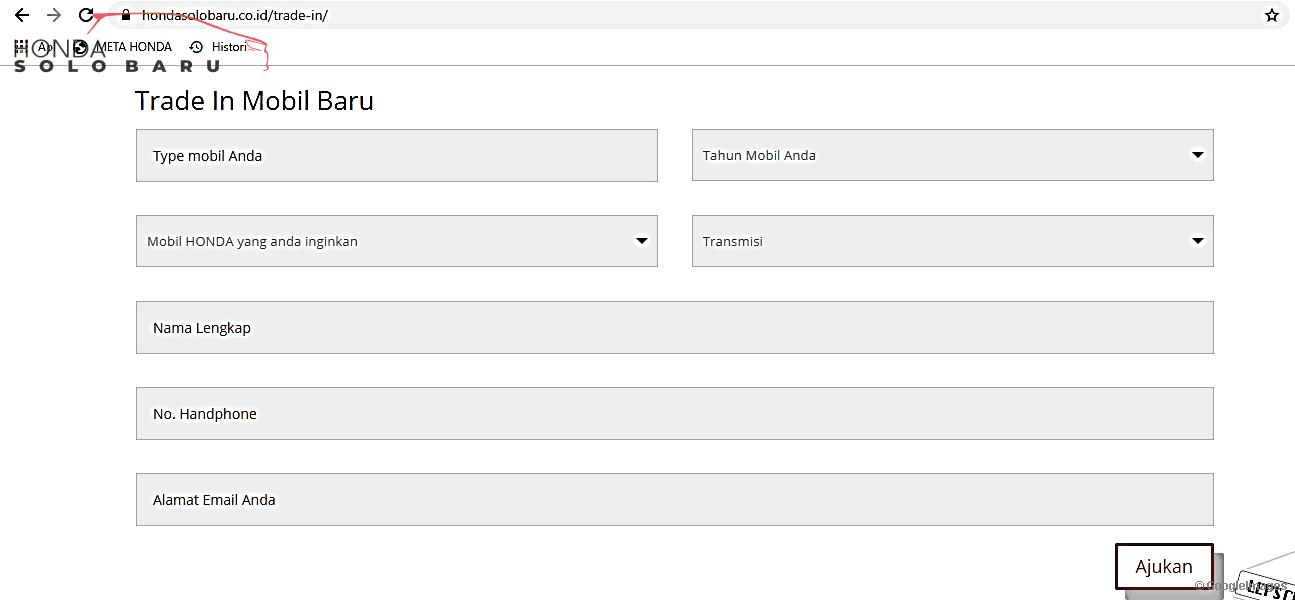Open the Apps grid shortcut icon
The width and height of the screenshot is (1295, 600).
tap(21, 47)
